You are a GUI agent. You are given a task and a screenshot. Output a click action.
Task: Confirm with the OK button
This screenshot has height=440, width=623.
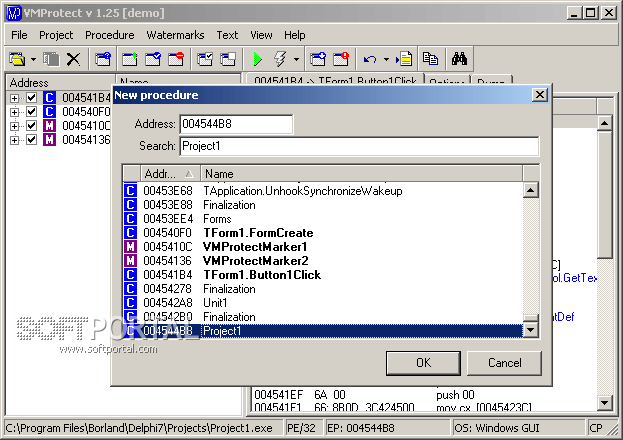click(x=423, y=363)
